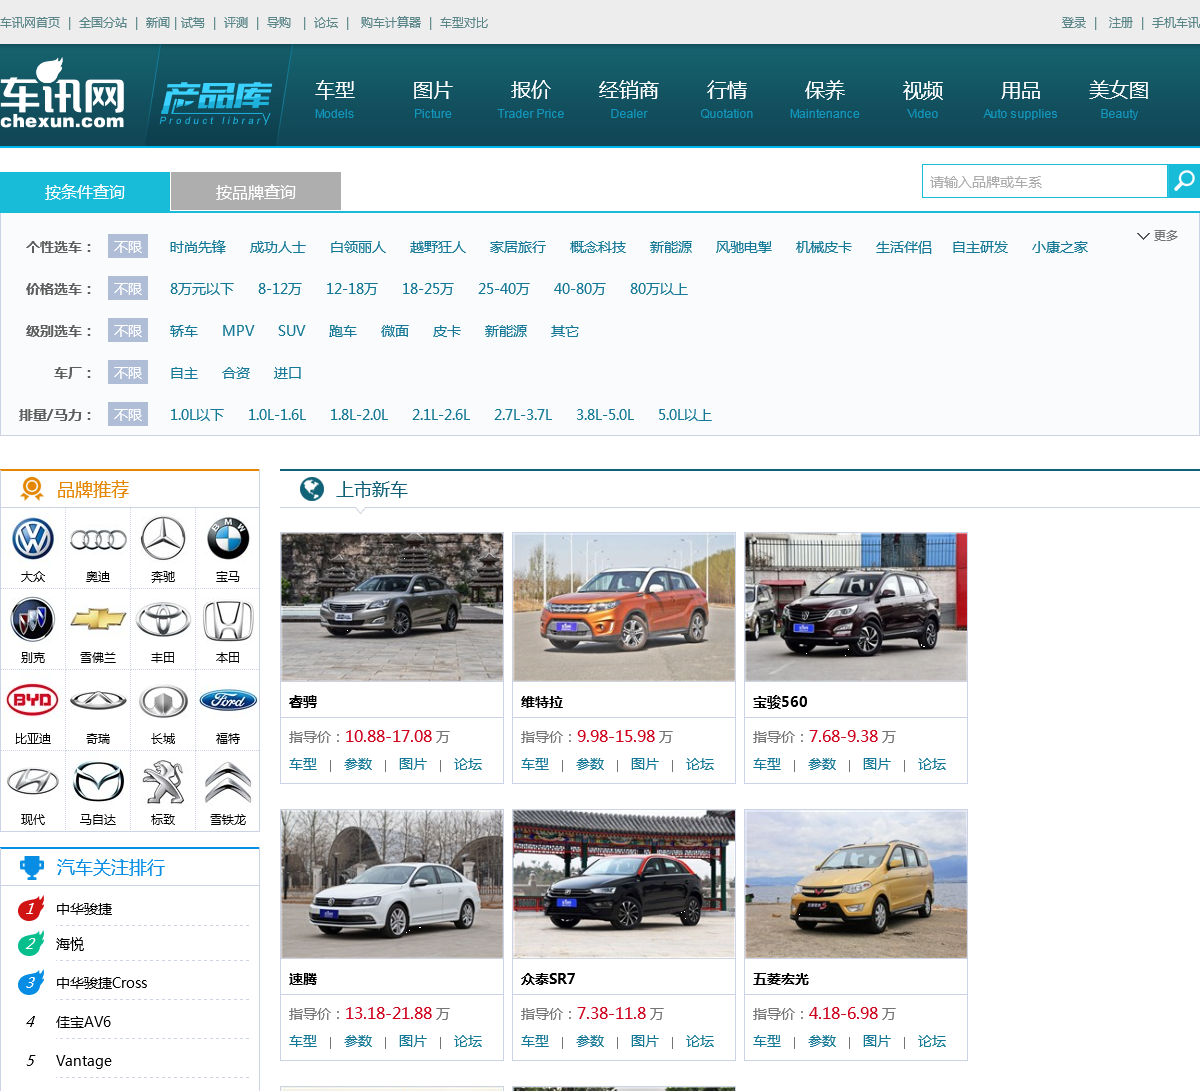Open the 经销商 Dealer menu
Screen dimensions: 1200x1091
[x=629, y=99]
